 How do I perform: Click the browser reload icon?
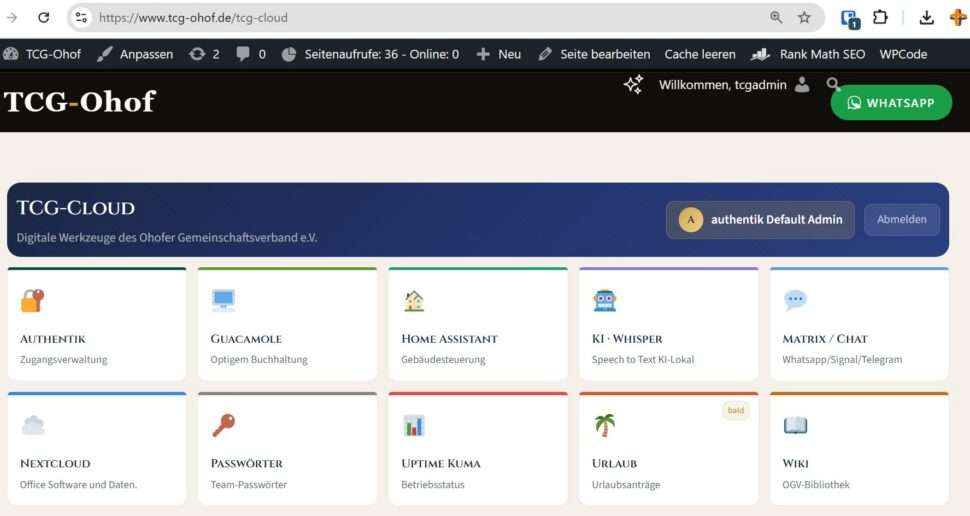[43, 17]
